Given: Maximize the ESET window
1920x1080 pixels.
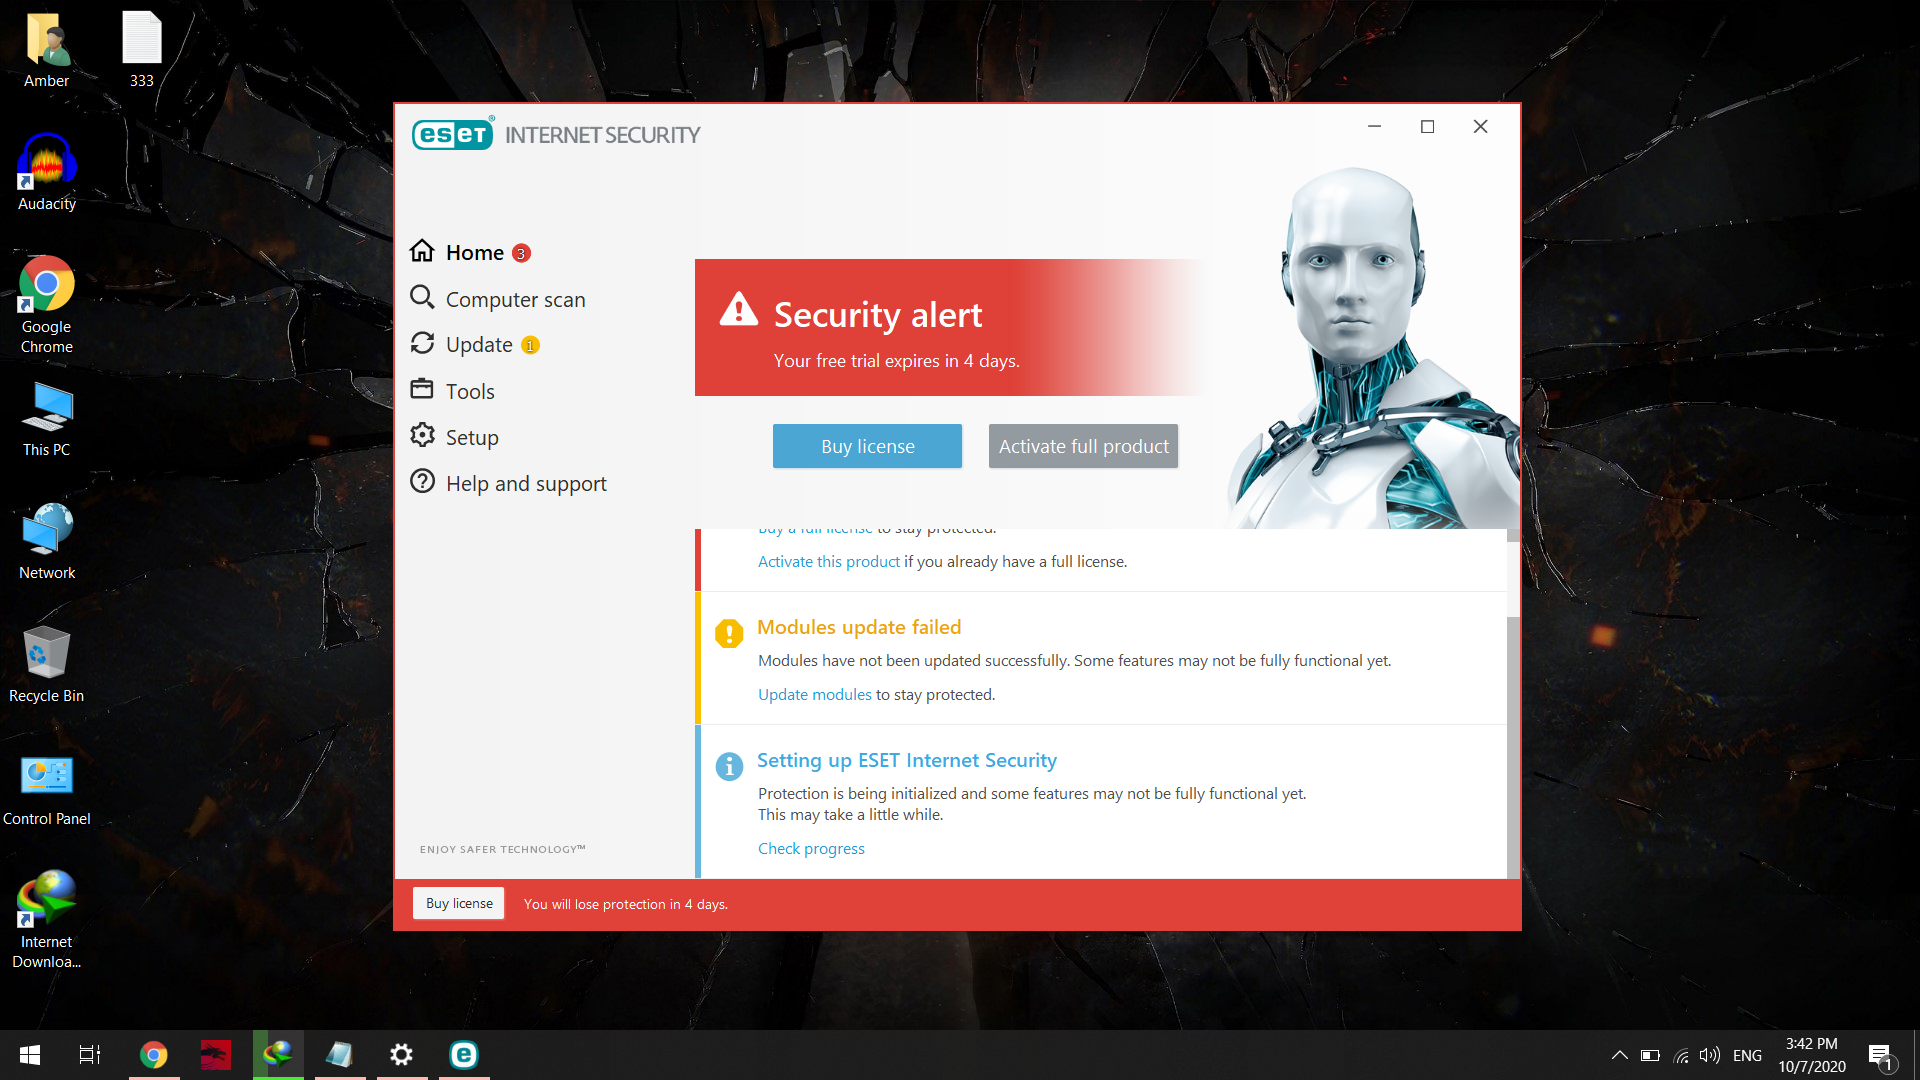Looking at the screenshot, I should [x=1427, y=127].
